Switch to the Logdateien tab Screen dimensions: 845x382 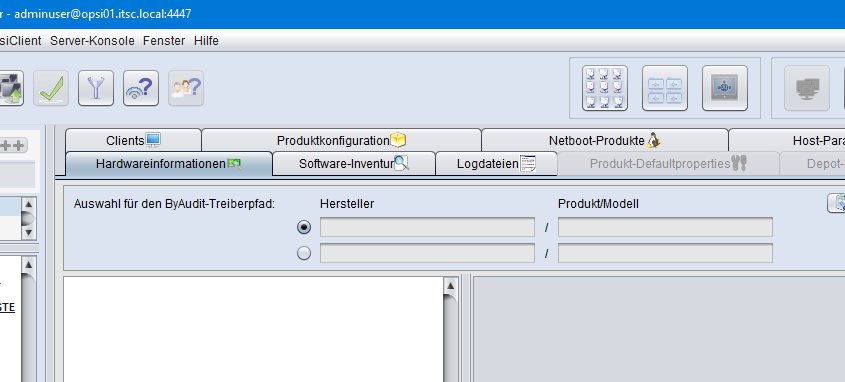tap(496, 164)
